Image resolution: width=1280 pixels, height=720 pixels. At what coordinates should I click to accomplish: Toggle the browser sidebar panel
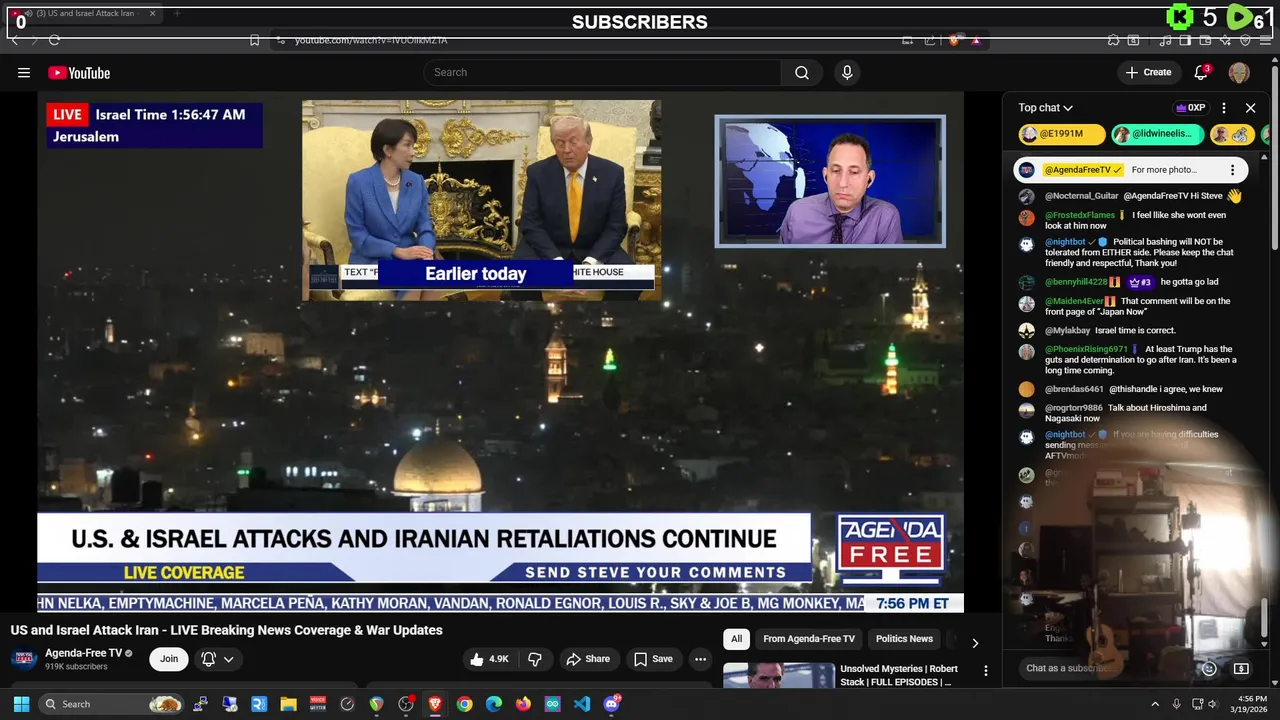pyautogui.click(x=1185, y=40)
